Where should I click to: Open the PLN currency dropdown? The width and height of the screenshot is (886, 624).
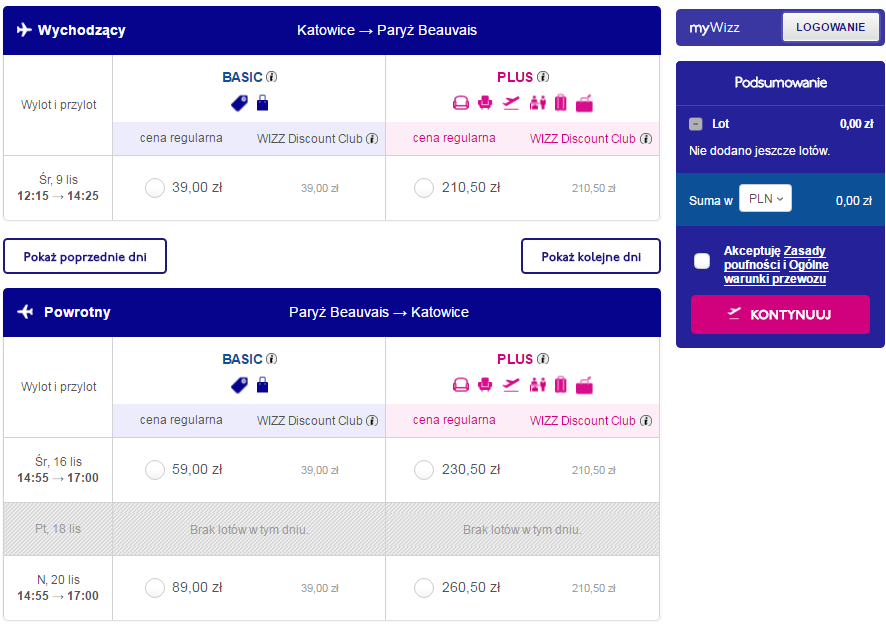pos(765,199)
